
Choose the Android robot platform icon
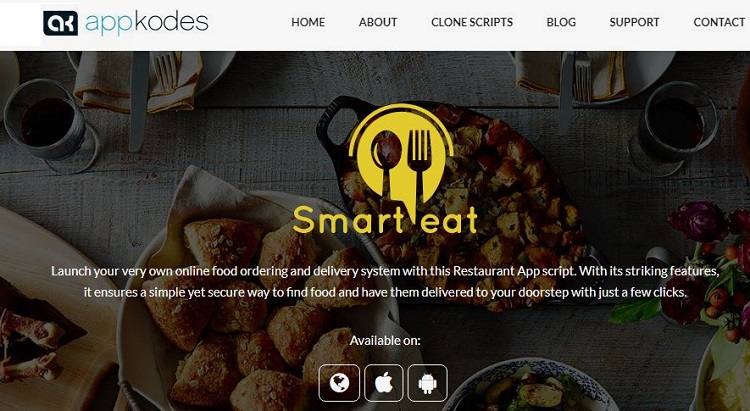pos(427,383)
